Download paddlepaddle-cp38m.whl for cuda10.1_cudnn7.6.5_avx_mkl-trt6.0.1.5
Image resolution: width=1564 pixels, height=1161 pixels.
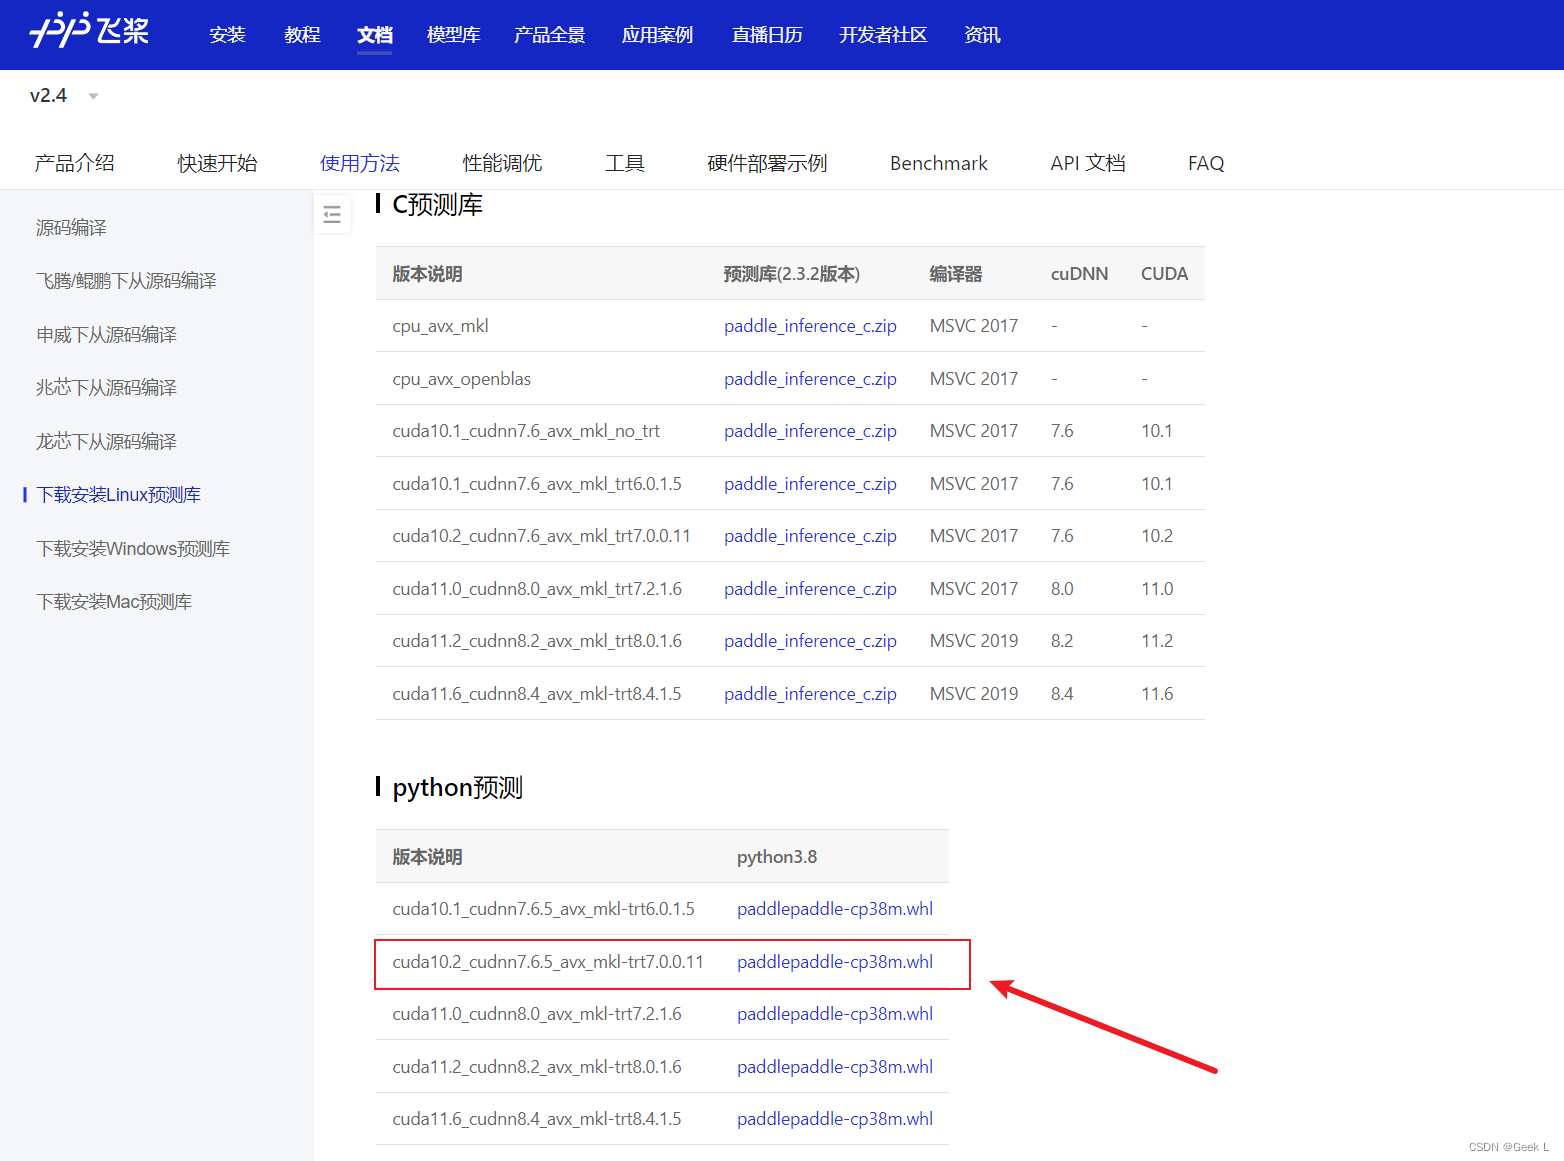[835, 909]
